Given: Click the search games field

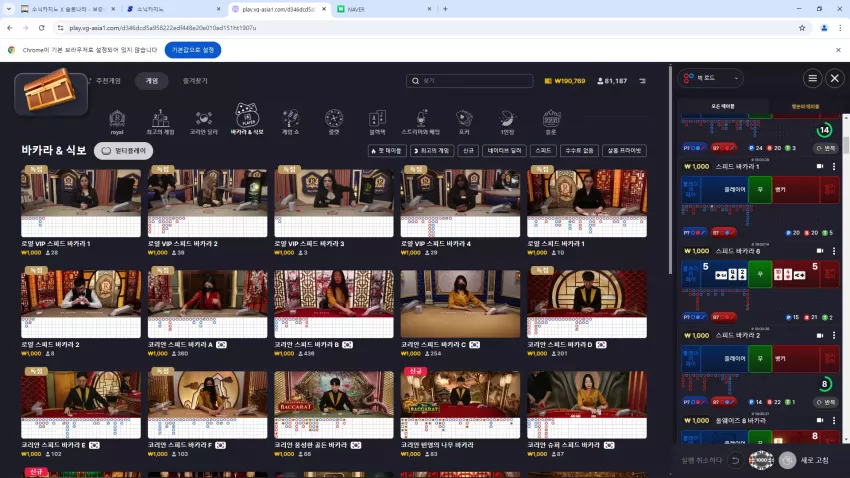Looking at the screenshot, I should tap(469, 81).
